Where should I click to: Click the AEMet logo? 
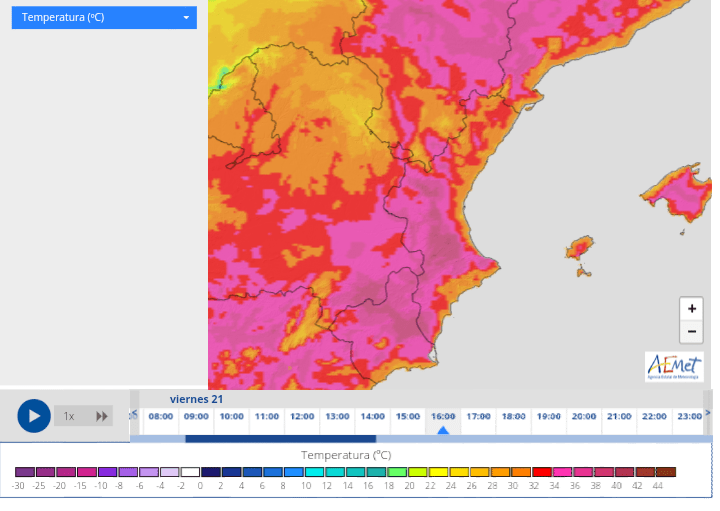674,366
